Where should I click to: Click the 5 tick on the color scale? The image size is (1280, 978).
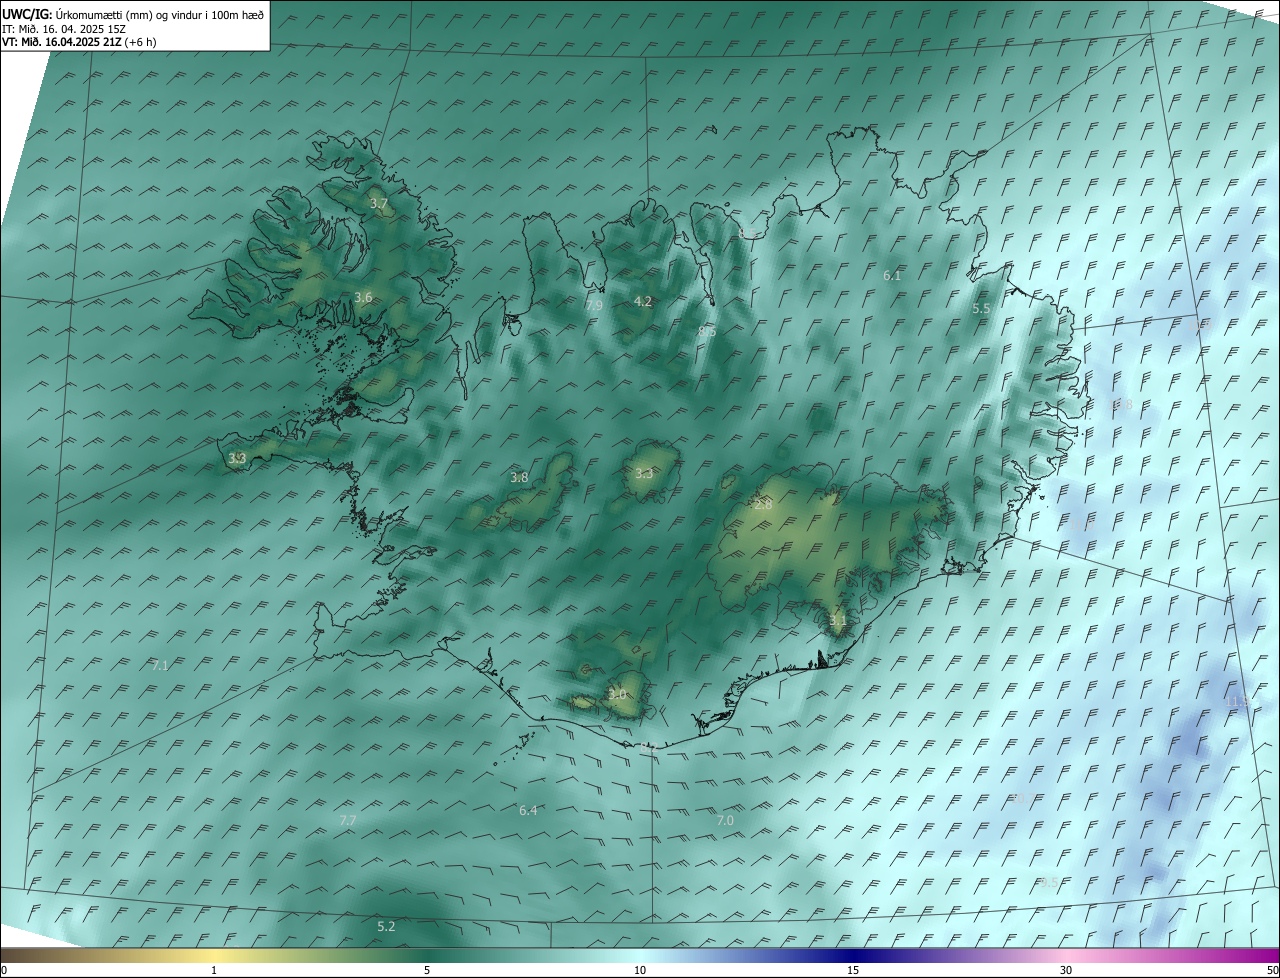click(427, 970)
